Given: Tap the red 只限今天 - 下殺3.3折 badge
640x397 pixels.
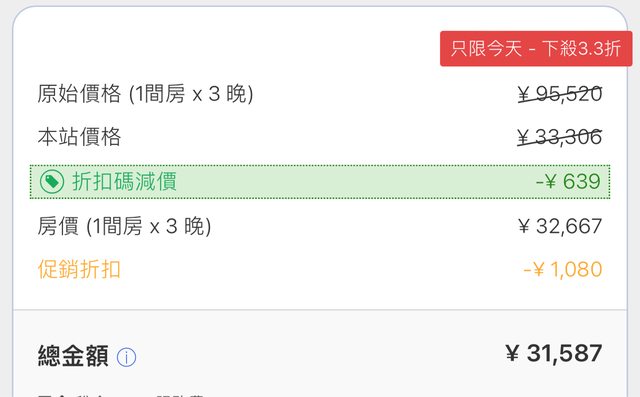Looking at the screenshot, I should pos(536,49).
